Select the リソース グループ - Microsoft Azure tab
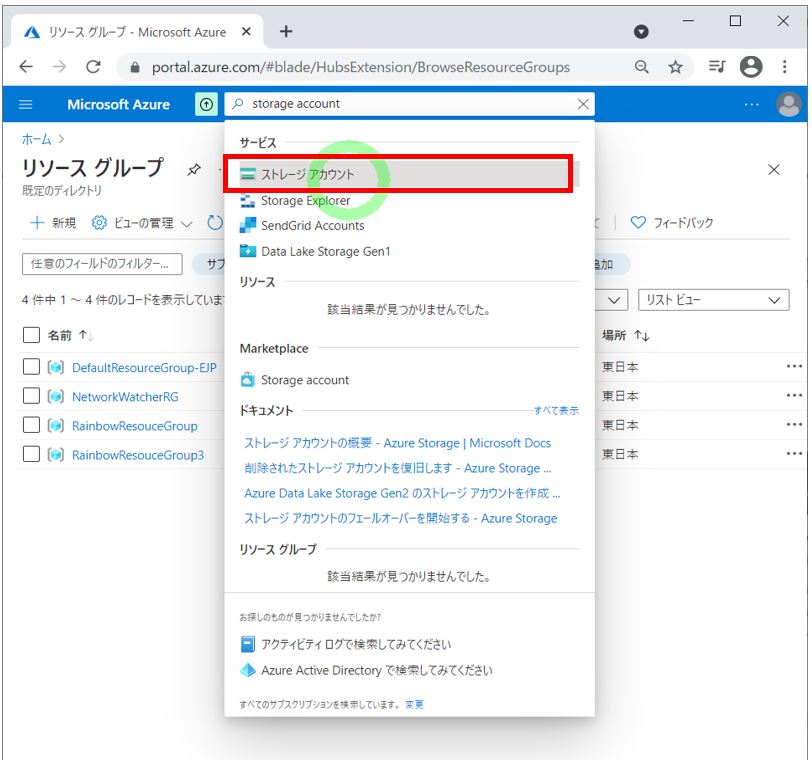Screen dimensions: 812x760 (x=137, y=32)
